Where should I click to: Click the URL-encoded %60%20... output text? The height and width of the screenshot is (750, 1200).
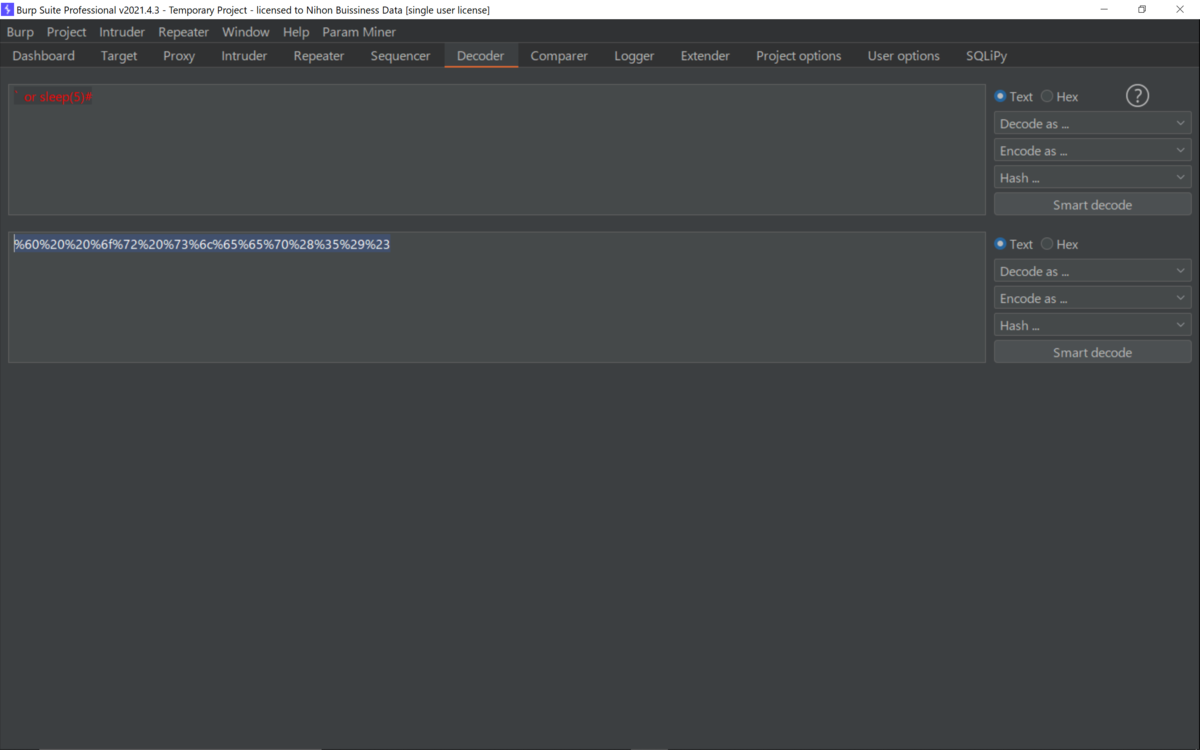(x=202, y=244)
